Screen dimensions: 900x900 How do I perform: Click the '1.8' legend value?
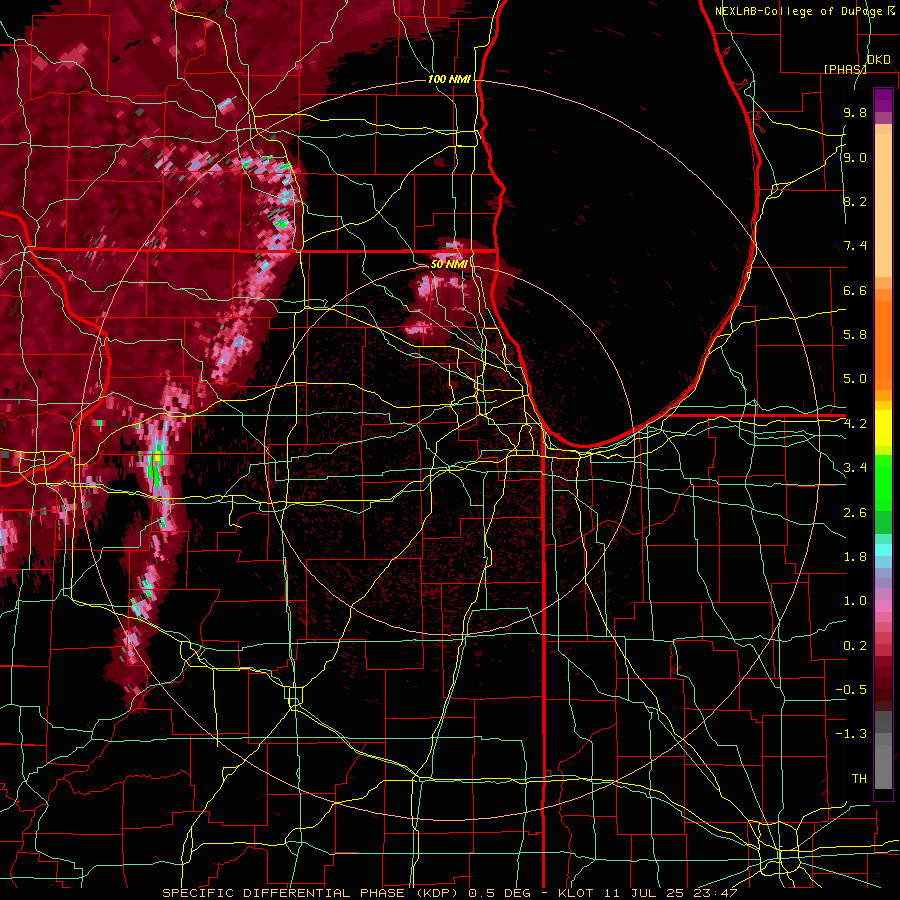click(x=855, y=557)
